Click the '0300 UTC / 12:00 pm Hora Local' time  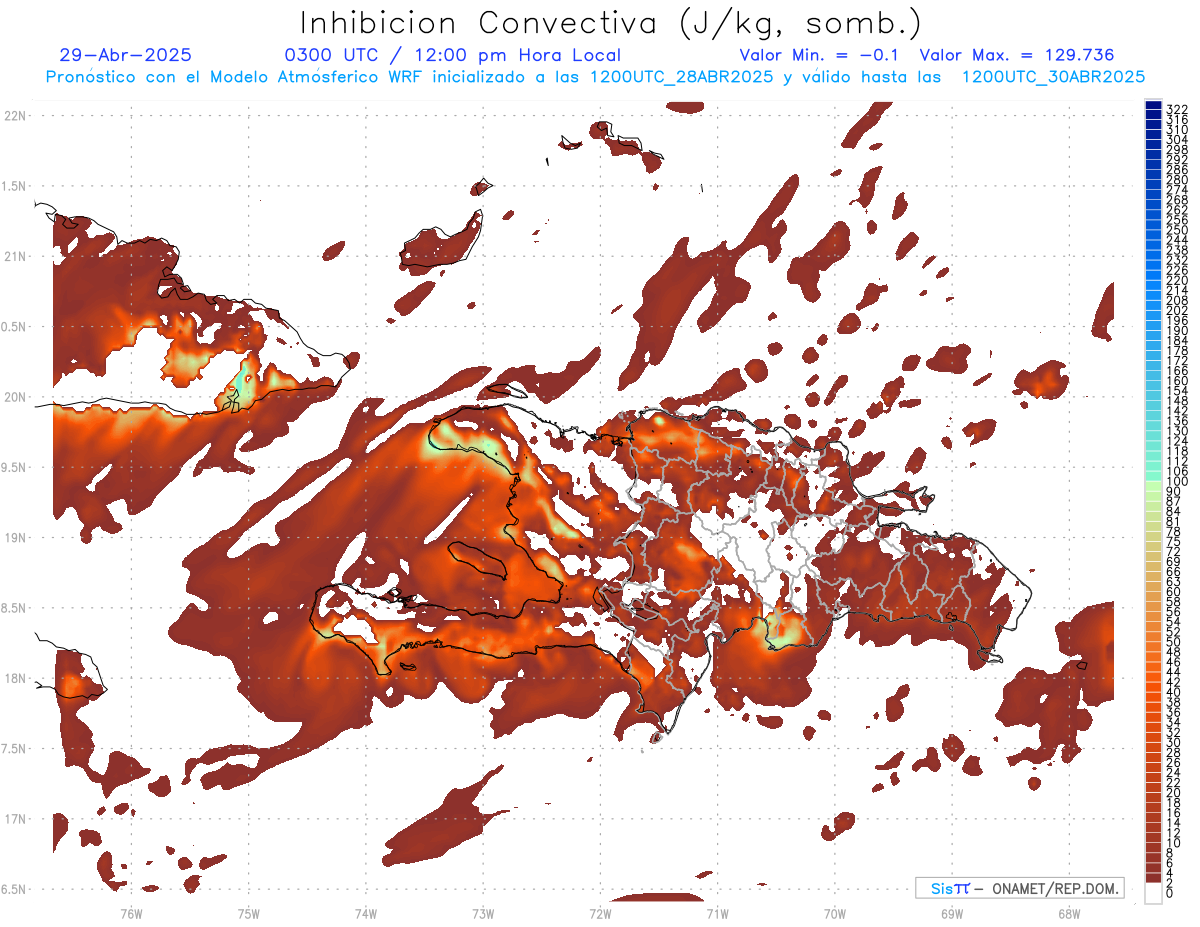click(452, 55)
